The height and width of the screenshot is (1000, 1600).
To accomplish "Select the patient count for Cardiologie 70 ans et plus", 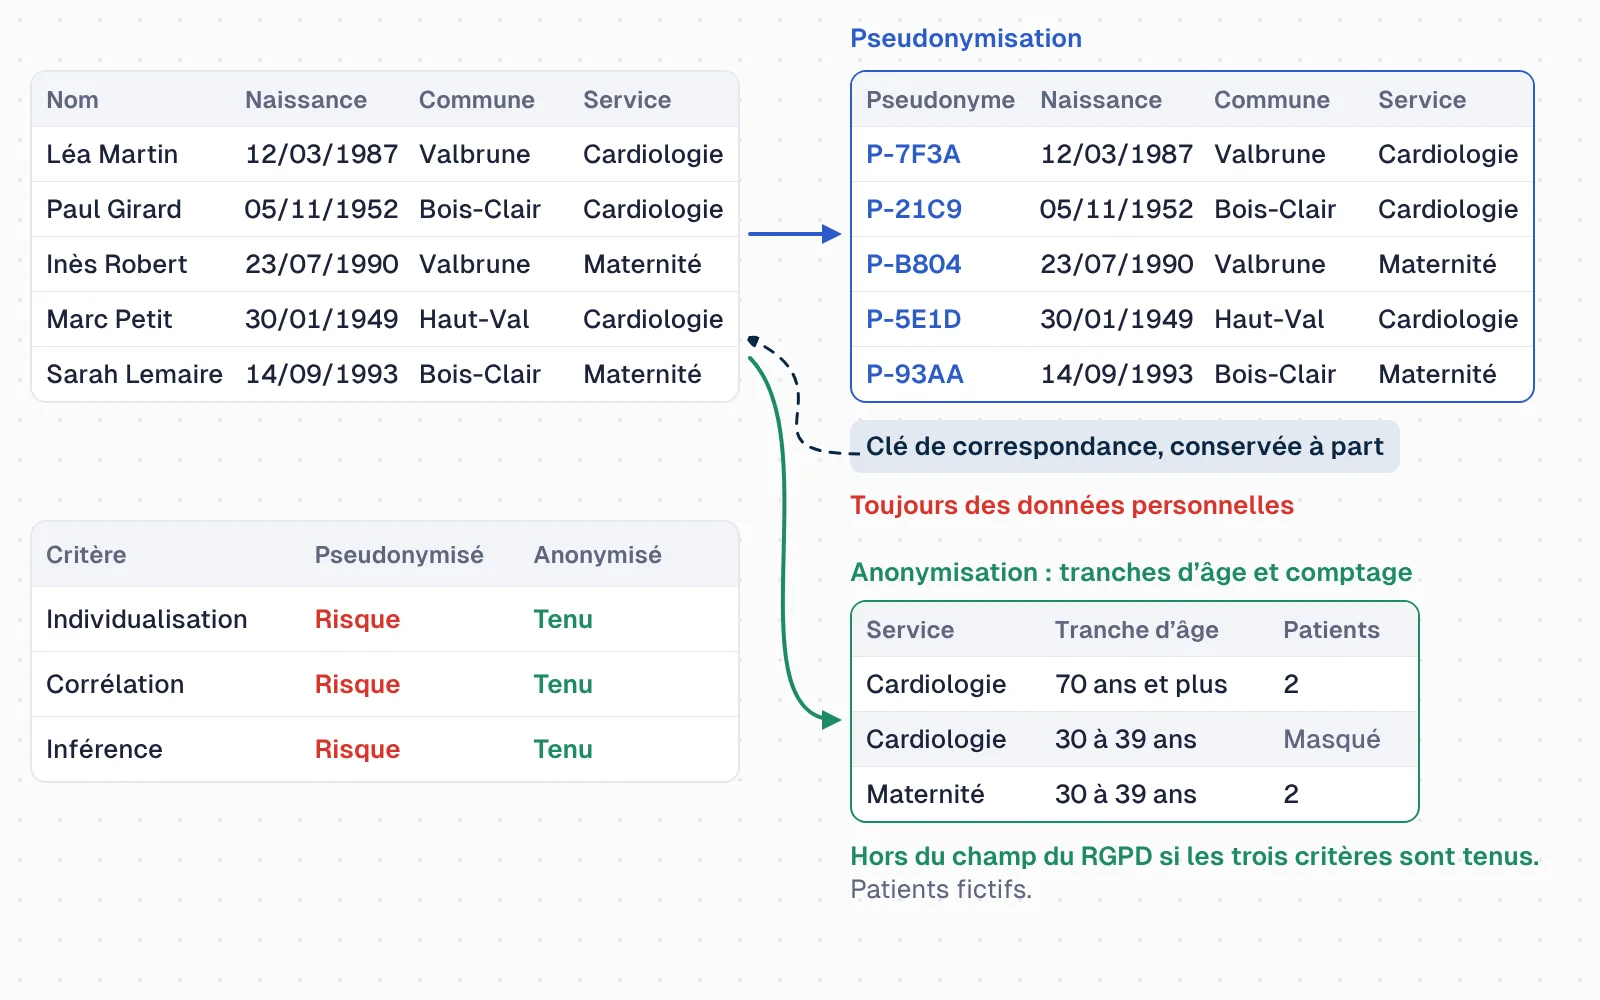I will 1291,684.
